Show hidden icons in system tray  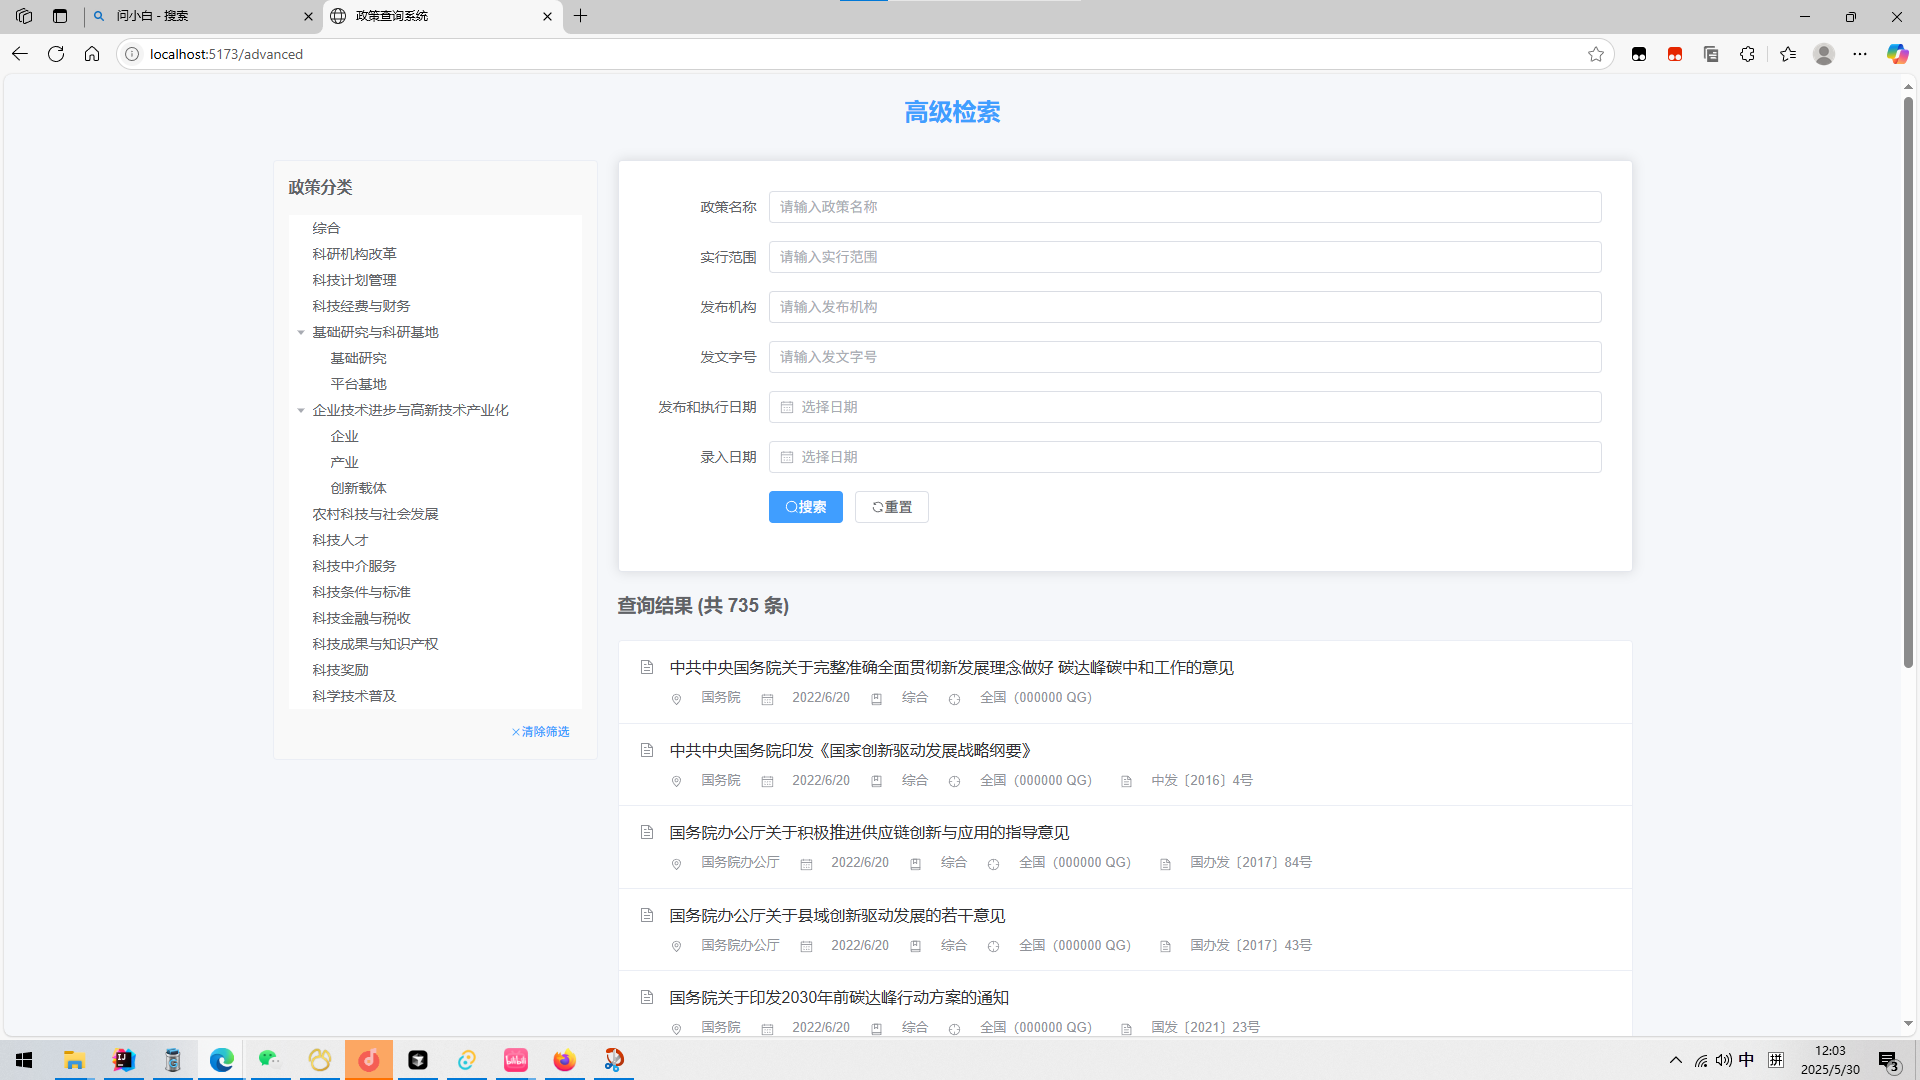click(1675, 1060)
